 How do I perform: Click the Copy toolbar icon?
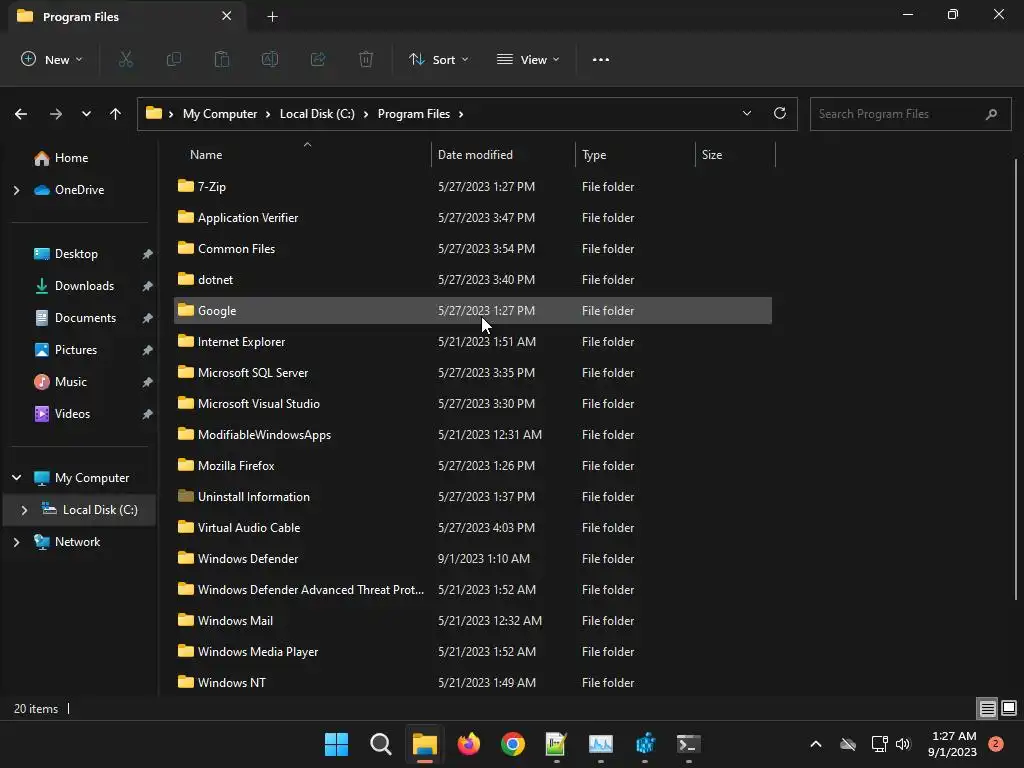point(174,59)
